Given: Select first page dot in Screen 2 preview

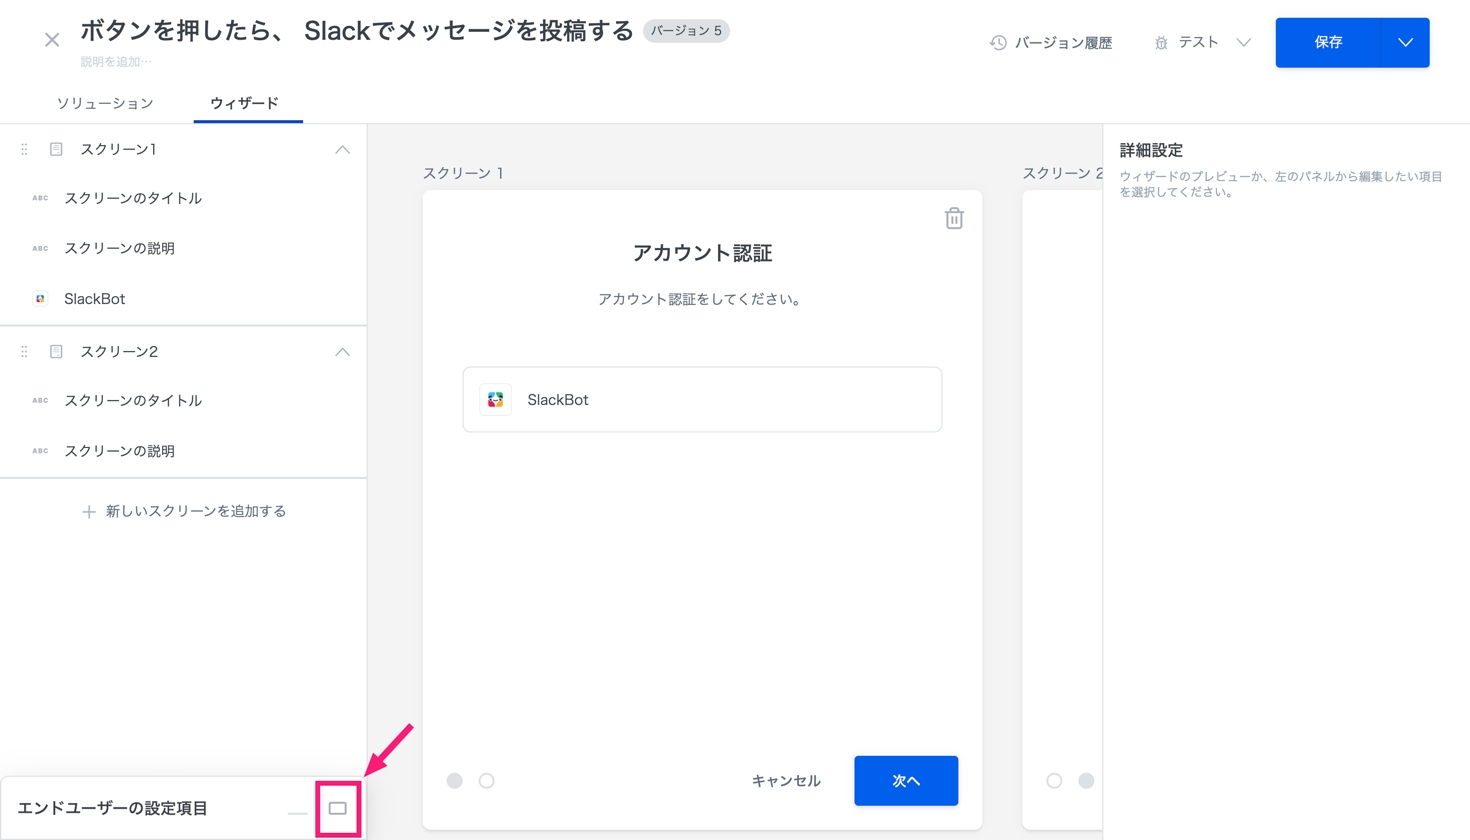Looking at the screenshot, I should point(1054,781).
